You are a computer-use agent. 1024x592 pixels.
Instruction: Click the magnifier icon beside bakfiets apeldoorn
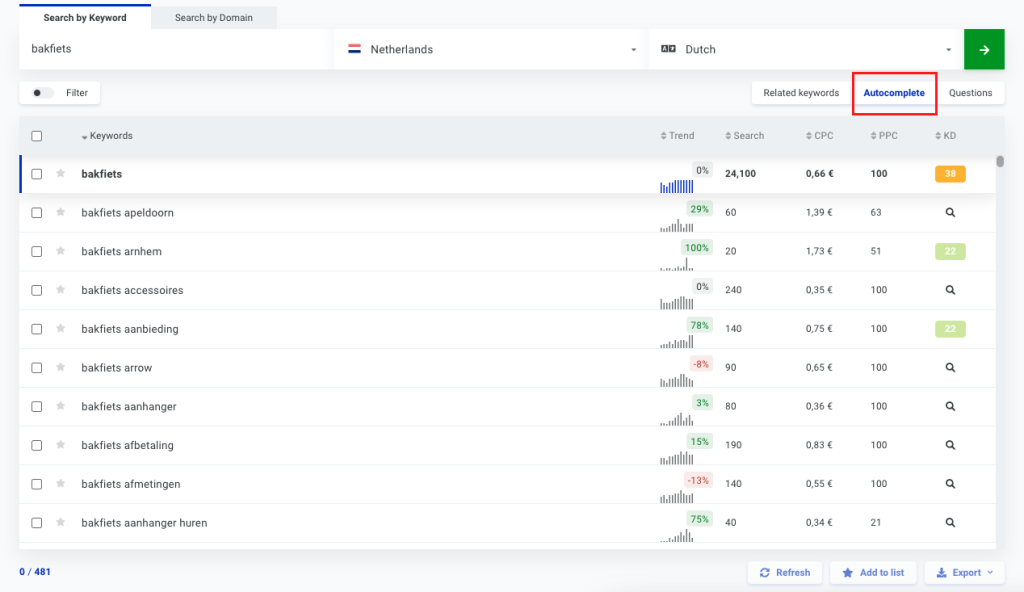point(949,212)
